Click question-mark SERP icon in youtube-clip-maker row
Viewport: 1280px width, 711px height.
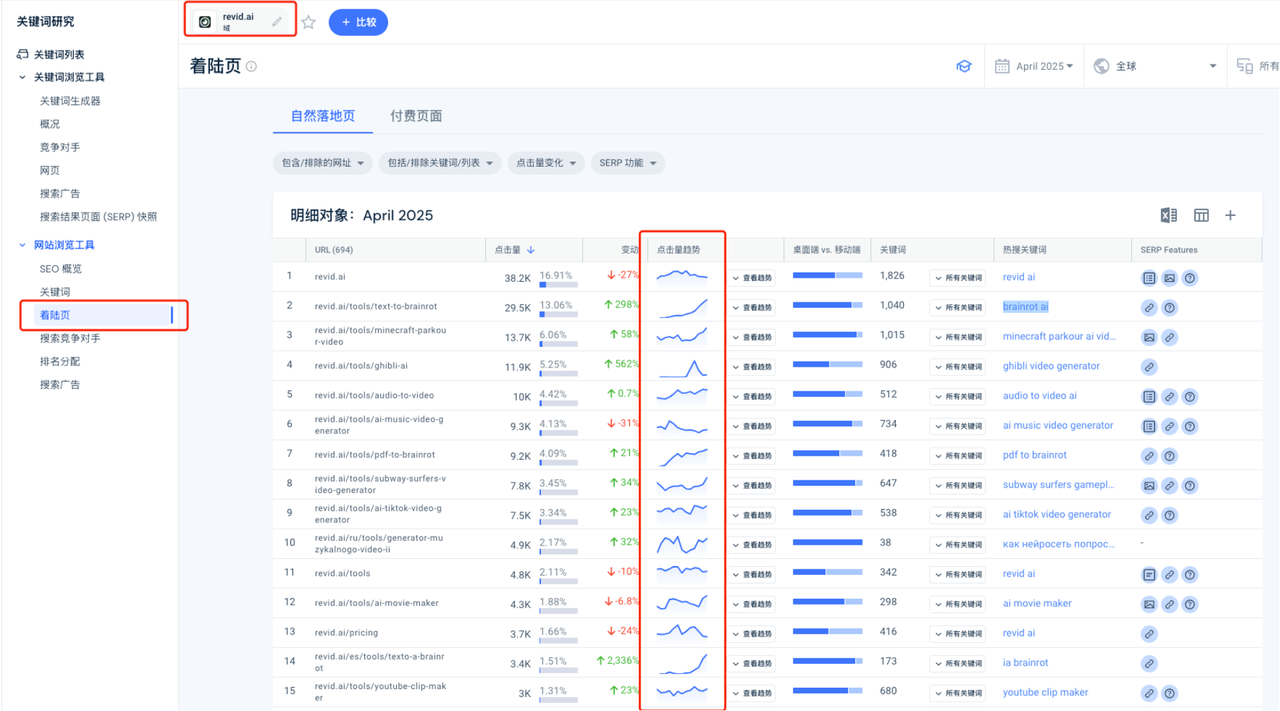(1169, 693)
